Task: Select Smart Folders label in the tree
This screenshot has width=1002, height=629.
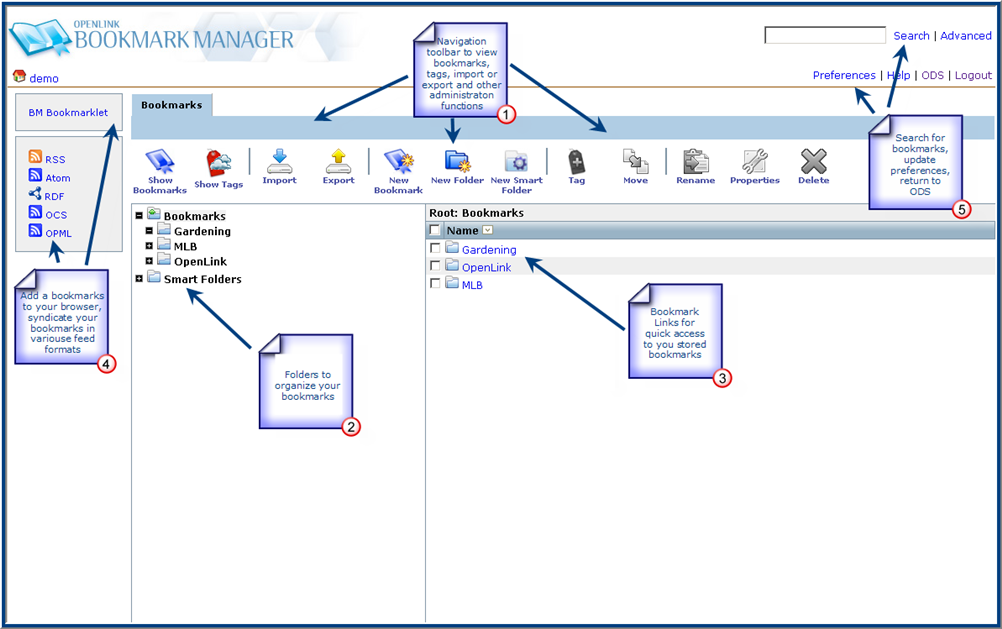Action: click(x=203, y=279)
